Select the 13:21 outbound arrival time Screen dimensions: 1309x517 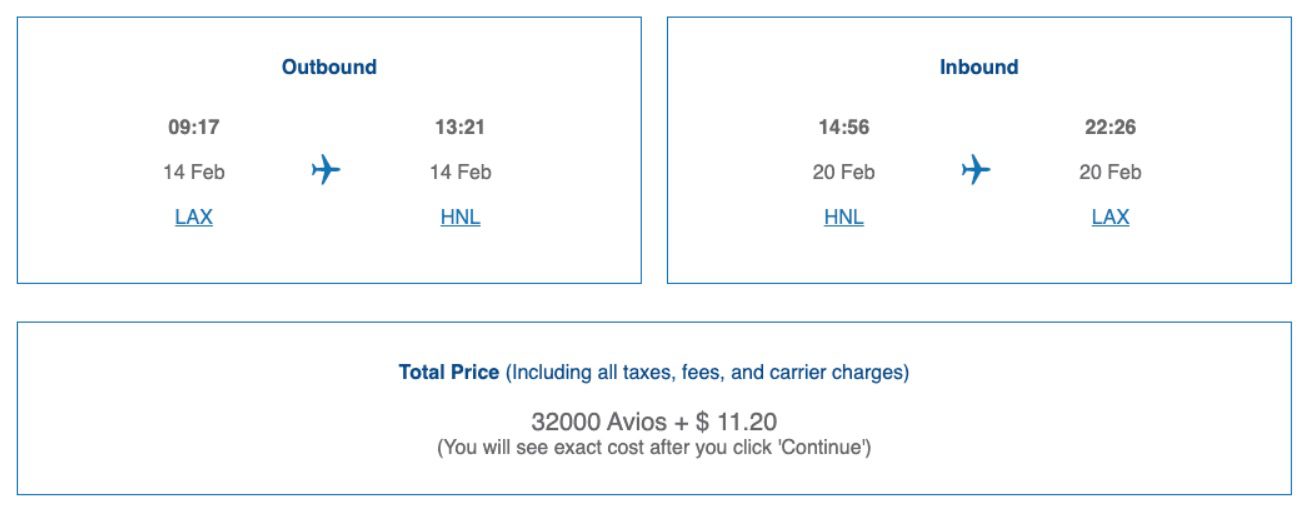pyautogui.click(x=460, y=127)
